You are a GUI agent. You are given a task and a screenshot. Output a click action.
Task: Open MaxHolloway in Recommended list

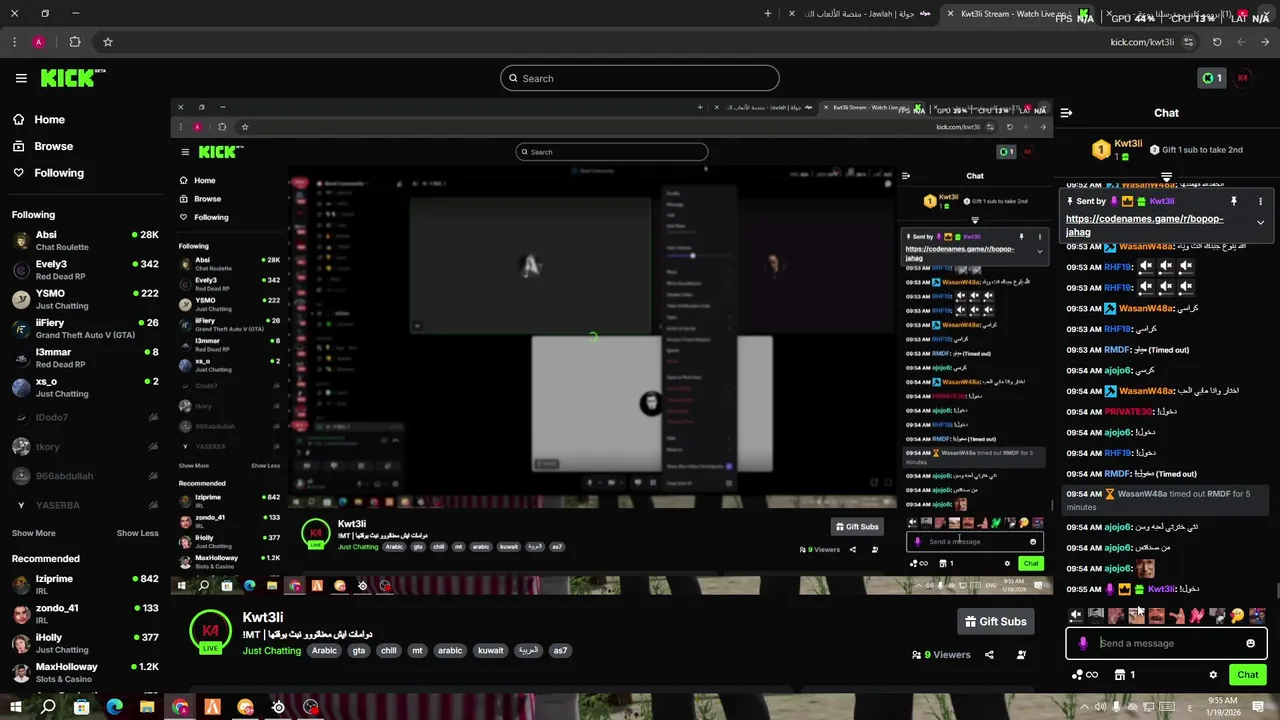85,672
